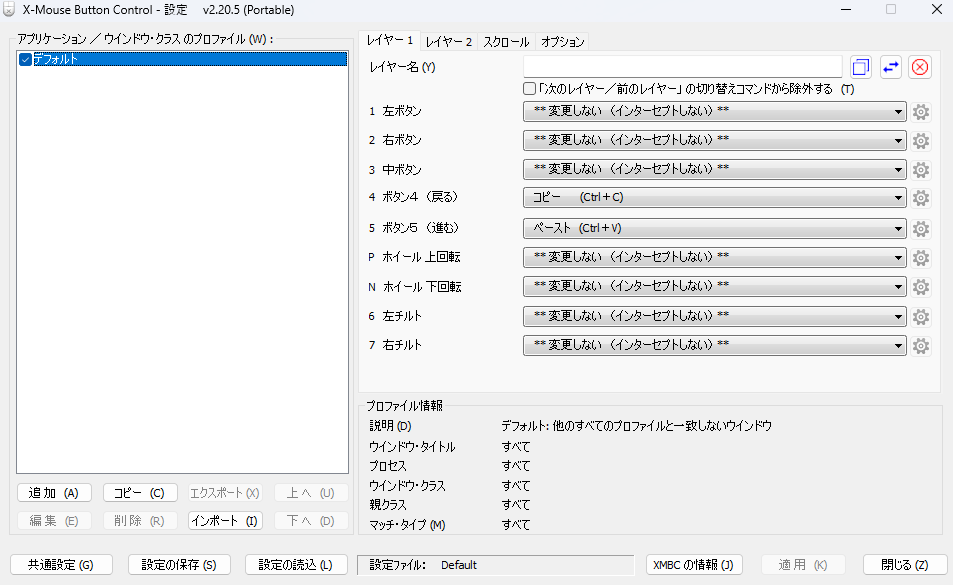
Task: Expand the 右チルト action dropdown
Action: click(x=714, y=345)
